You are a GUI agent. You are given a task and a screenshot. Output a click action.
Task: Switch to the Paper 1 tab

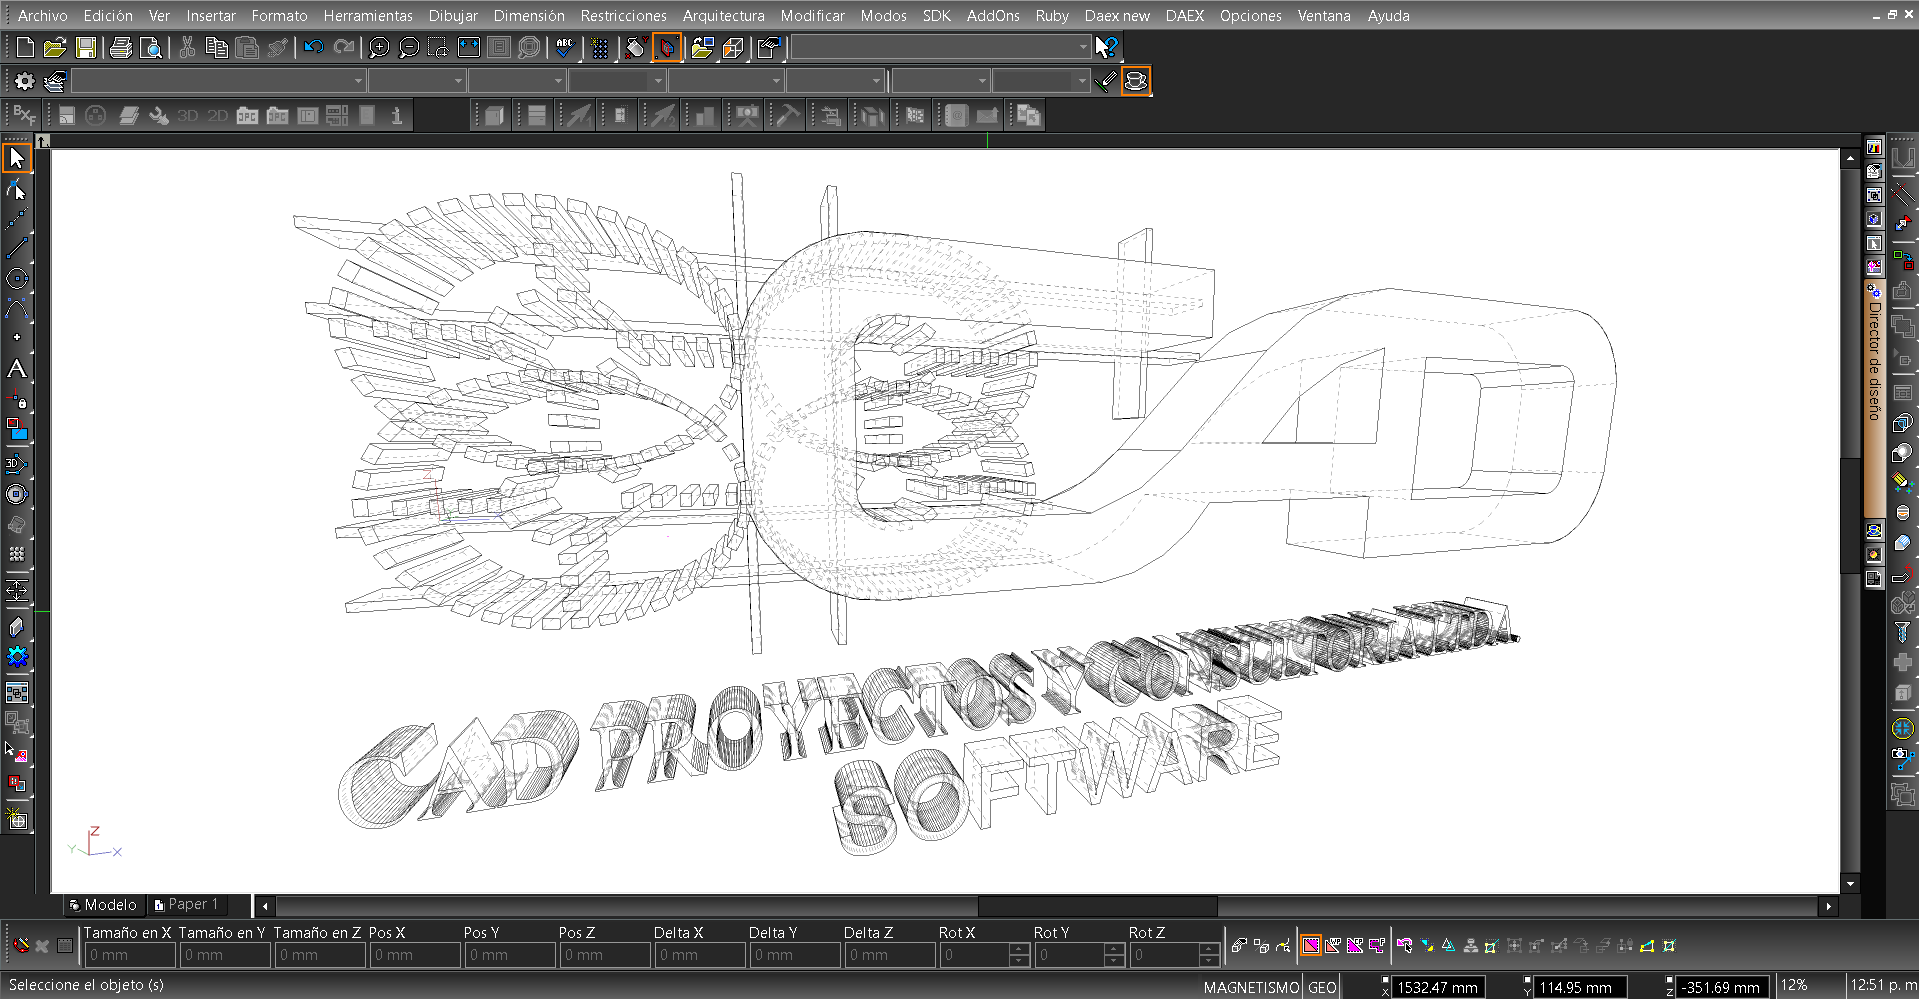(187, 904)
